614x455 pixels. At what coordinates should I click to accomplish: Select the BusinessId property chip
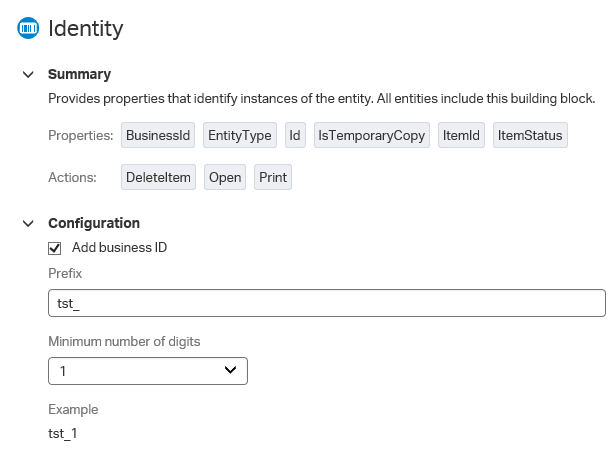158,135
